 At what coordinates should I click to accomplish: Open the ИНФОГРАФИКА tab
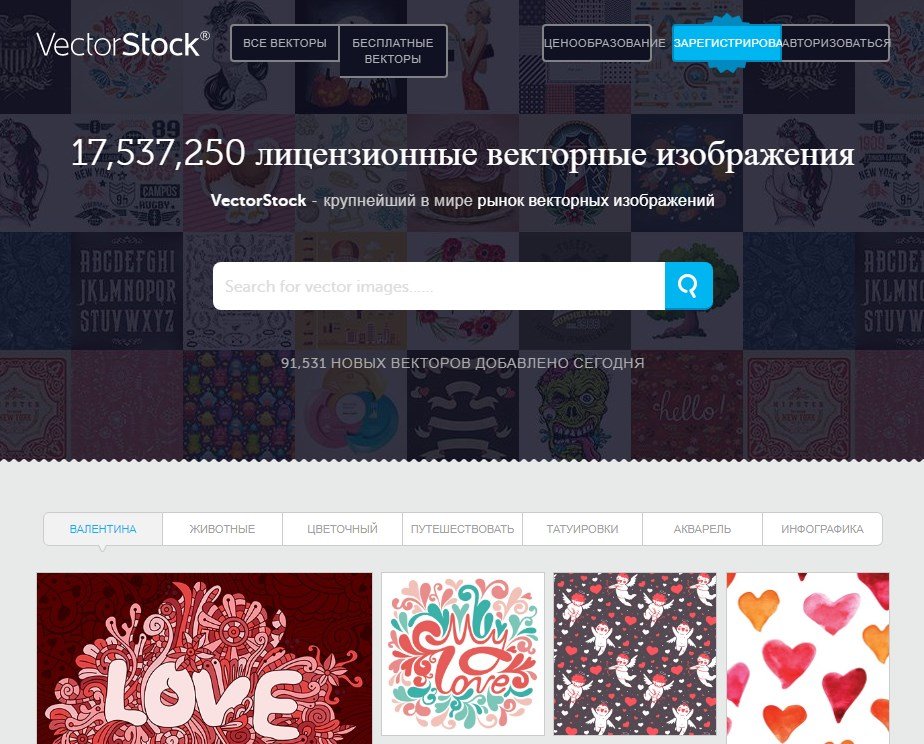822,529
